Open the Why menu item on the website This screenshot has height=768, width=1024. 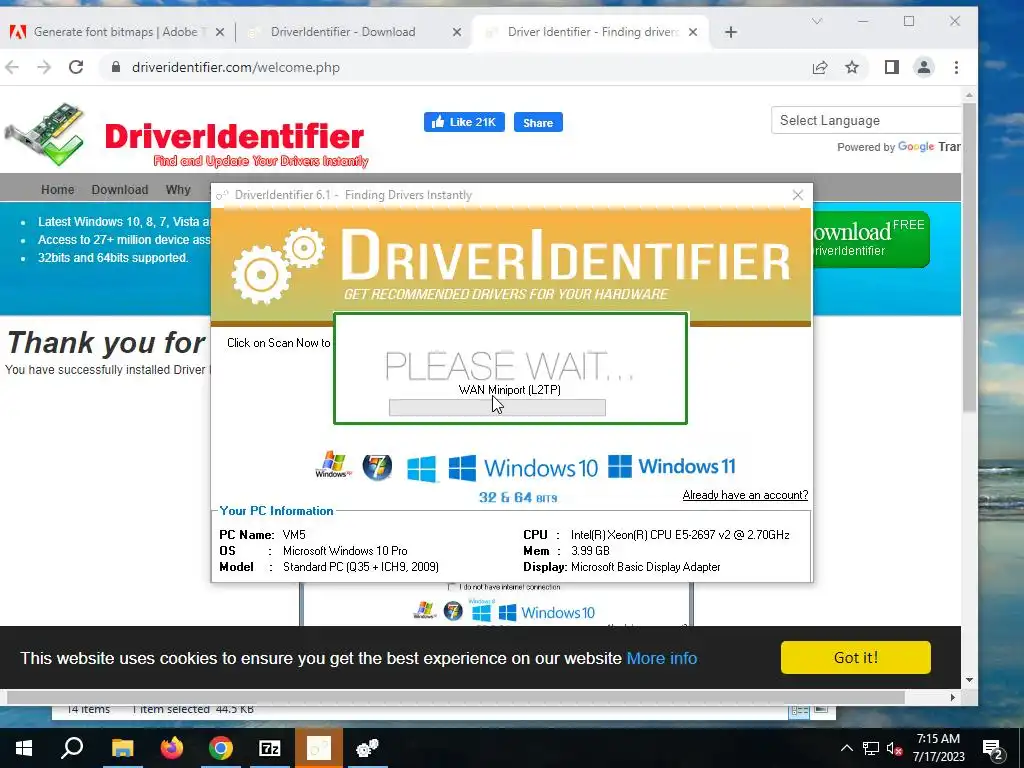178,189
